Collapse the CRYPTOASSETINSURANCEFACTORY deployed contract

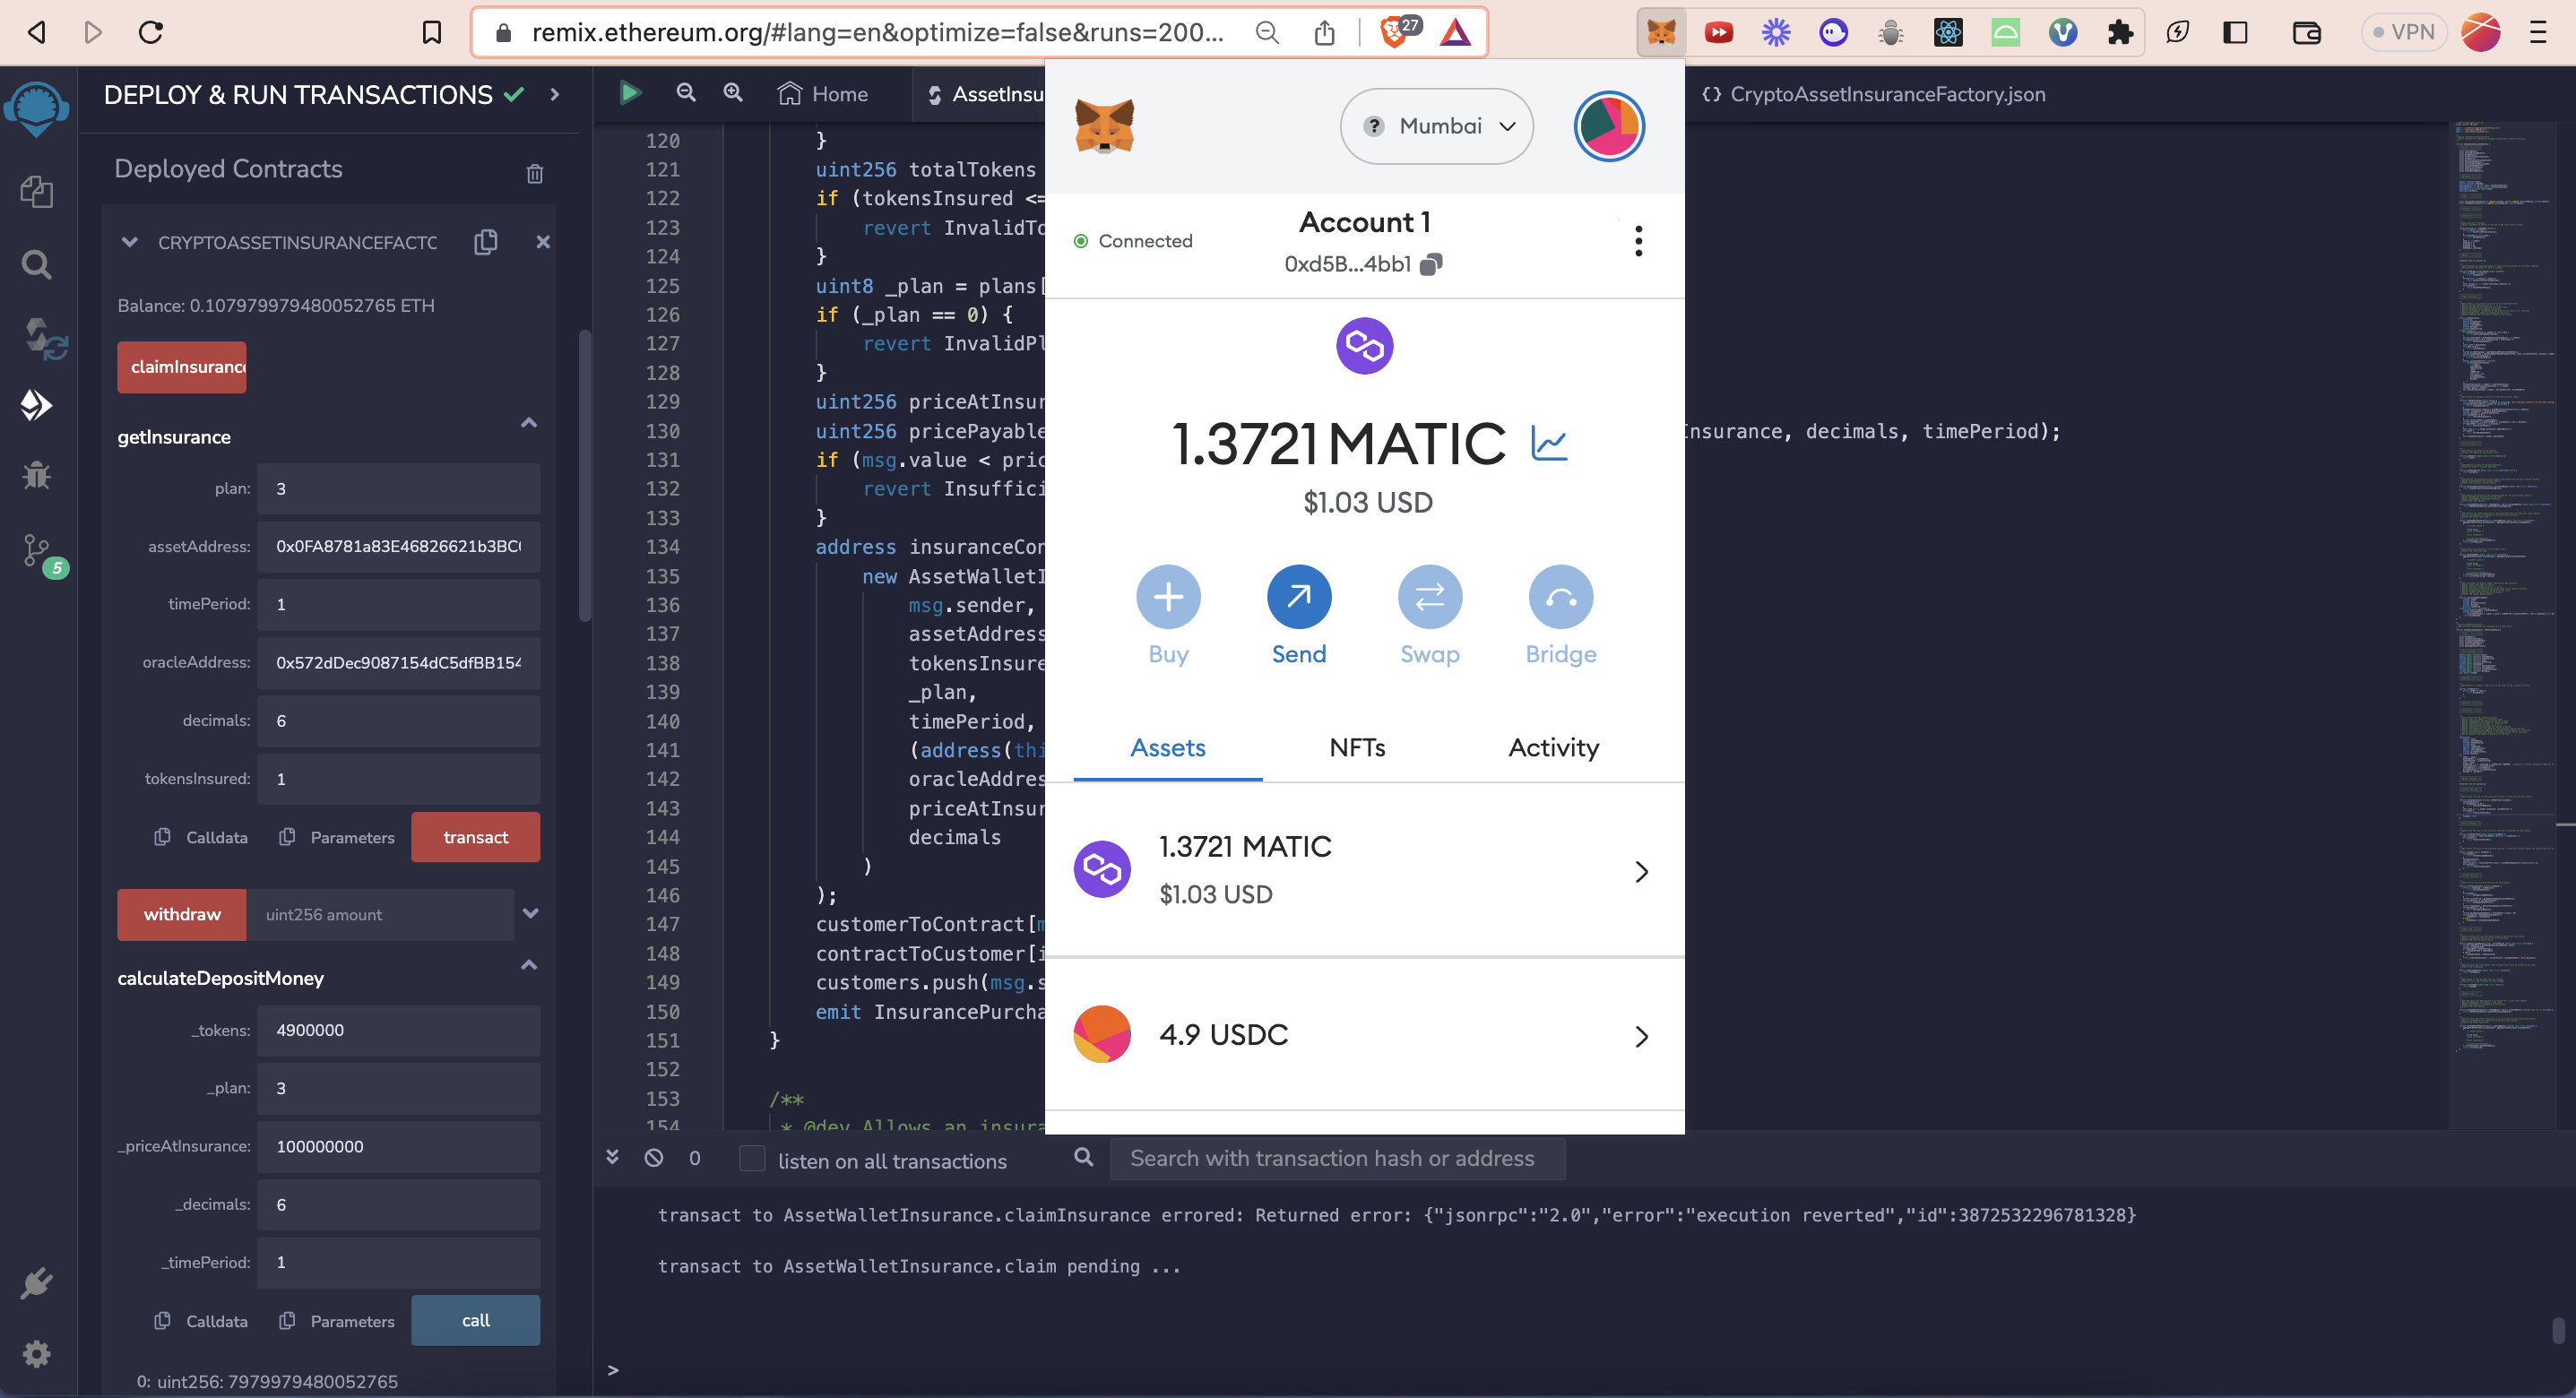click(x=130, y=242)
